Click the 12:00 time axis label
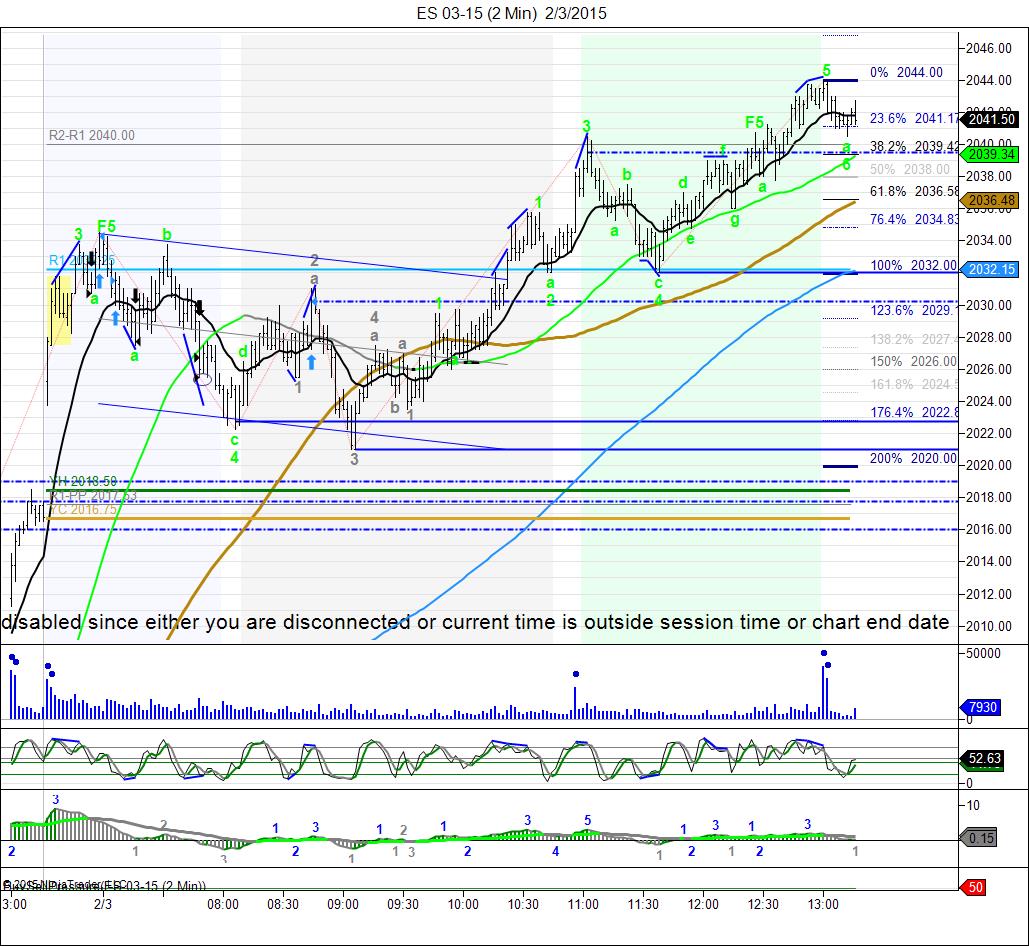1029x946 pixels. [x=703, y=905]
